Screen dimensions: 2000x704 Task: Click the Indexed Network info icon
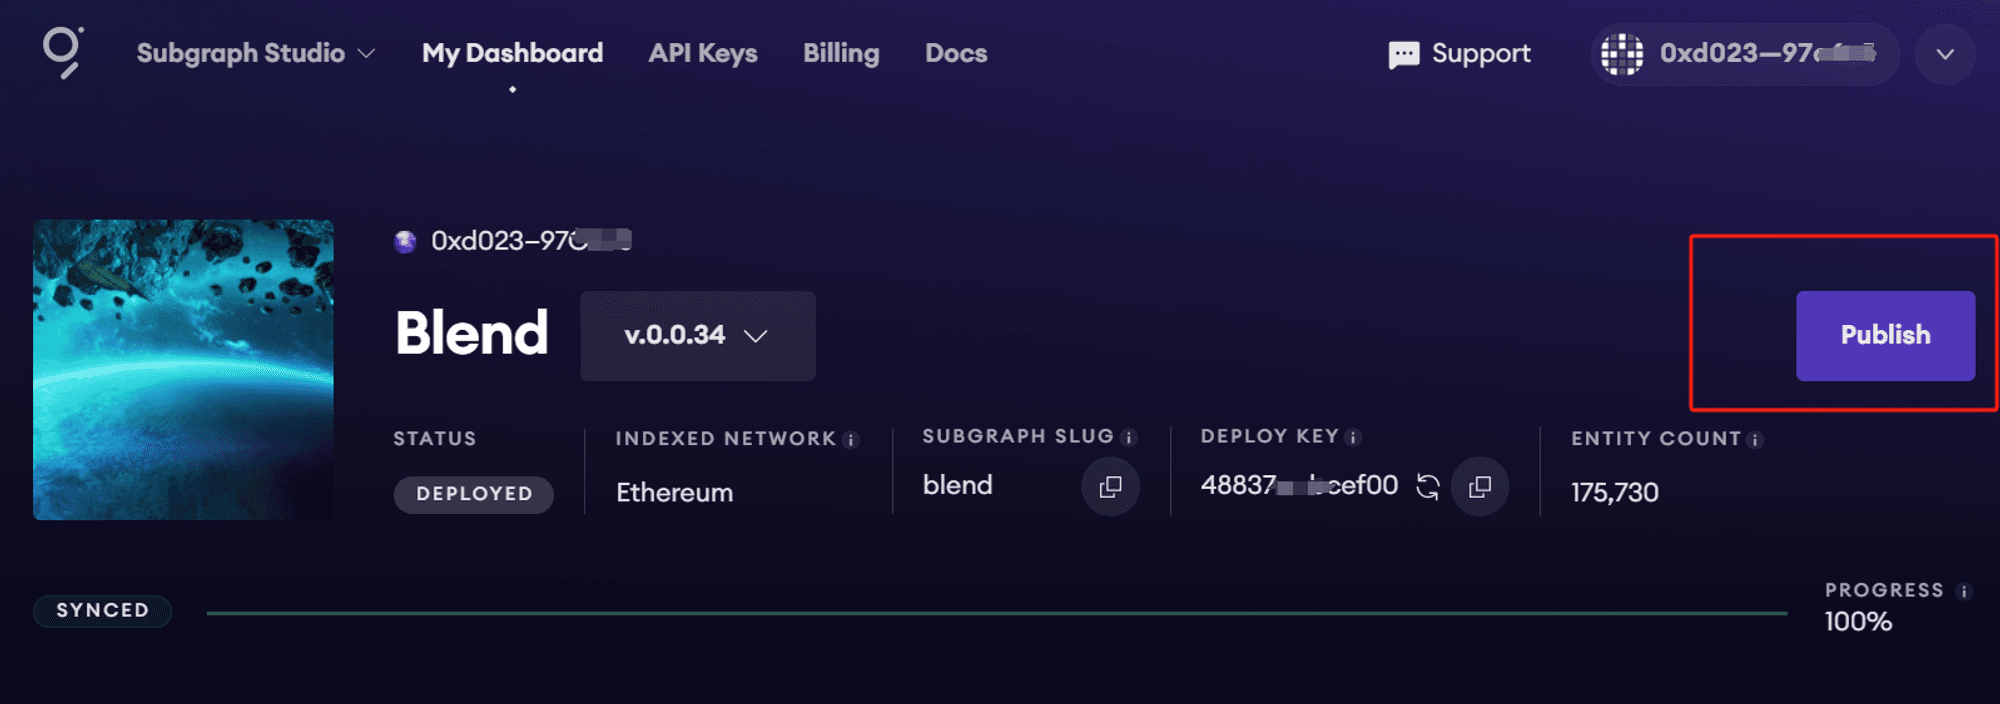point(851,440)
